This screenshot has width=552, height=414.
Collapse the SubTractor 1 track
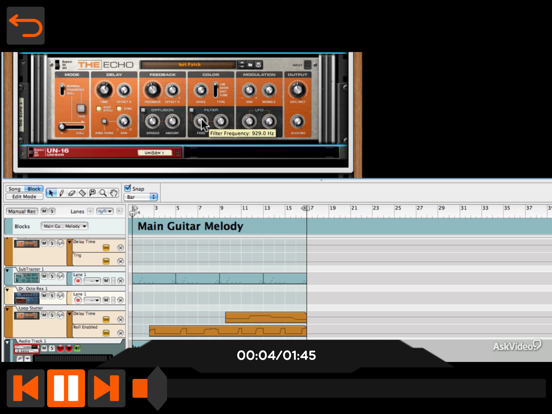(7, 270)
